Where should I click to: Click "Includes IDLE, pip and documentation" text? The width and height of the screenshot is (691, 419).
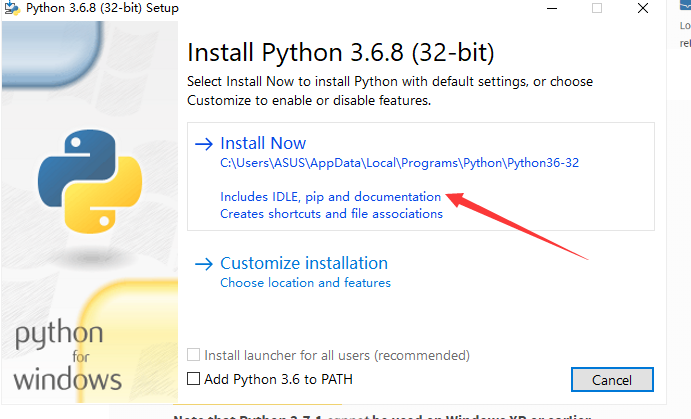tap(330, 197)
